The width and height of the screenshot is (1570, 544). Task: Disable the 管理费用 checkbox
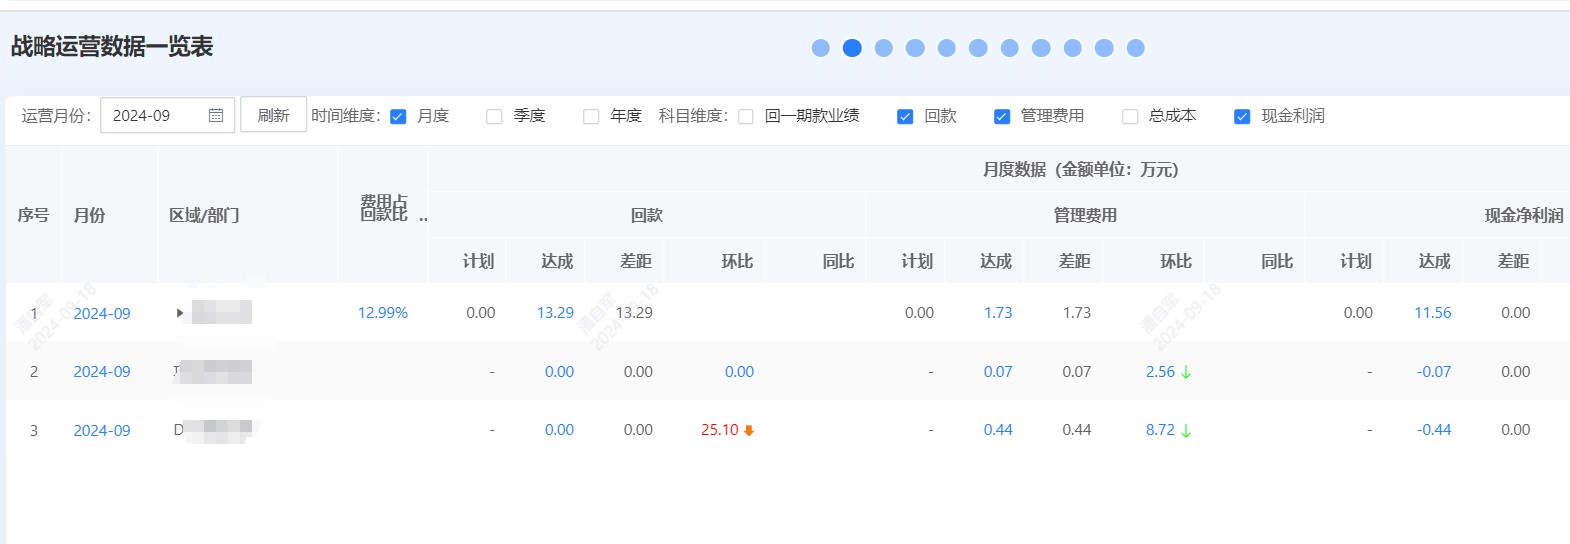(1001, 117)
